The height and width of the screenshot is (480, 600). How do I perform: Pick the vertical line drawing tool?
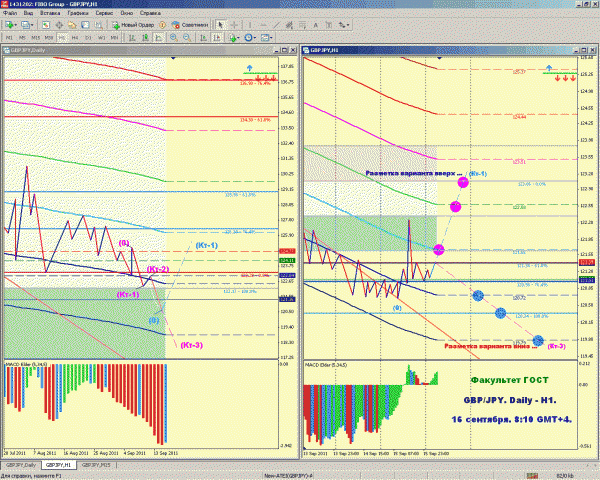click(x=249, y=25)
